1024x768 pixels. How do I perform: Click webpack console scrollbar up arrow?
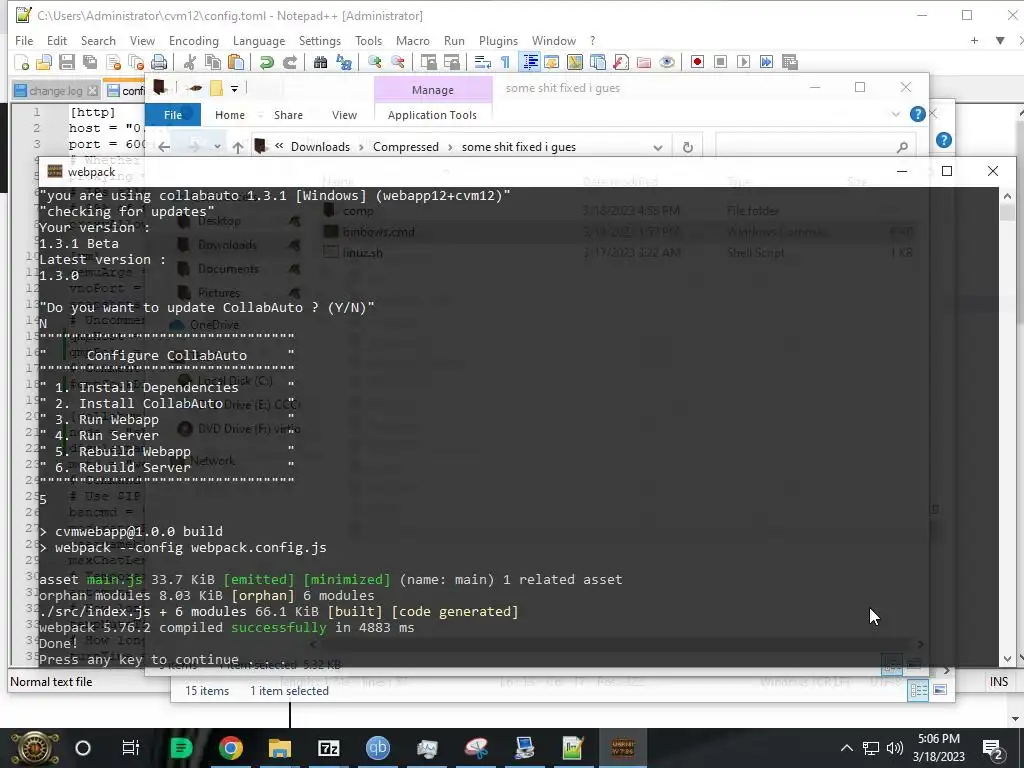[1007, 195]
